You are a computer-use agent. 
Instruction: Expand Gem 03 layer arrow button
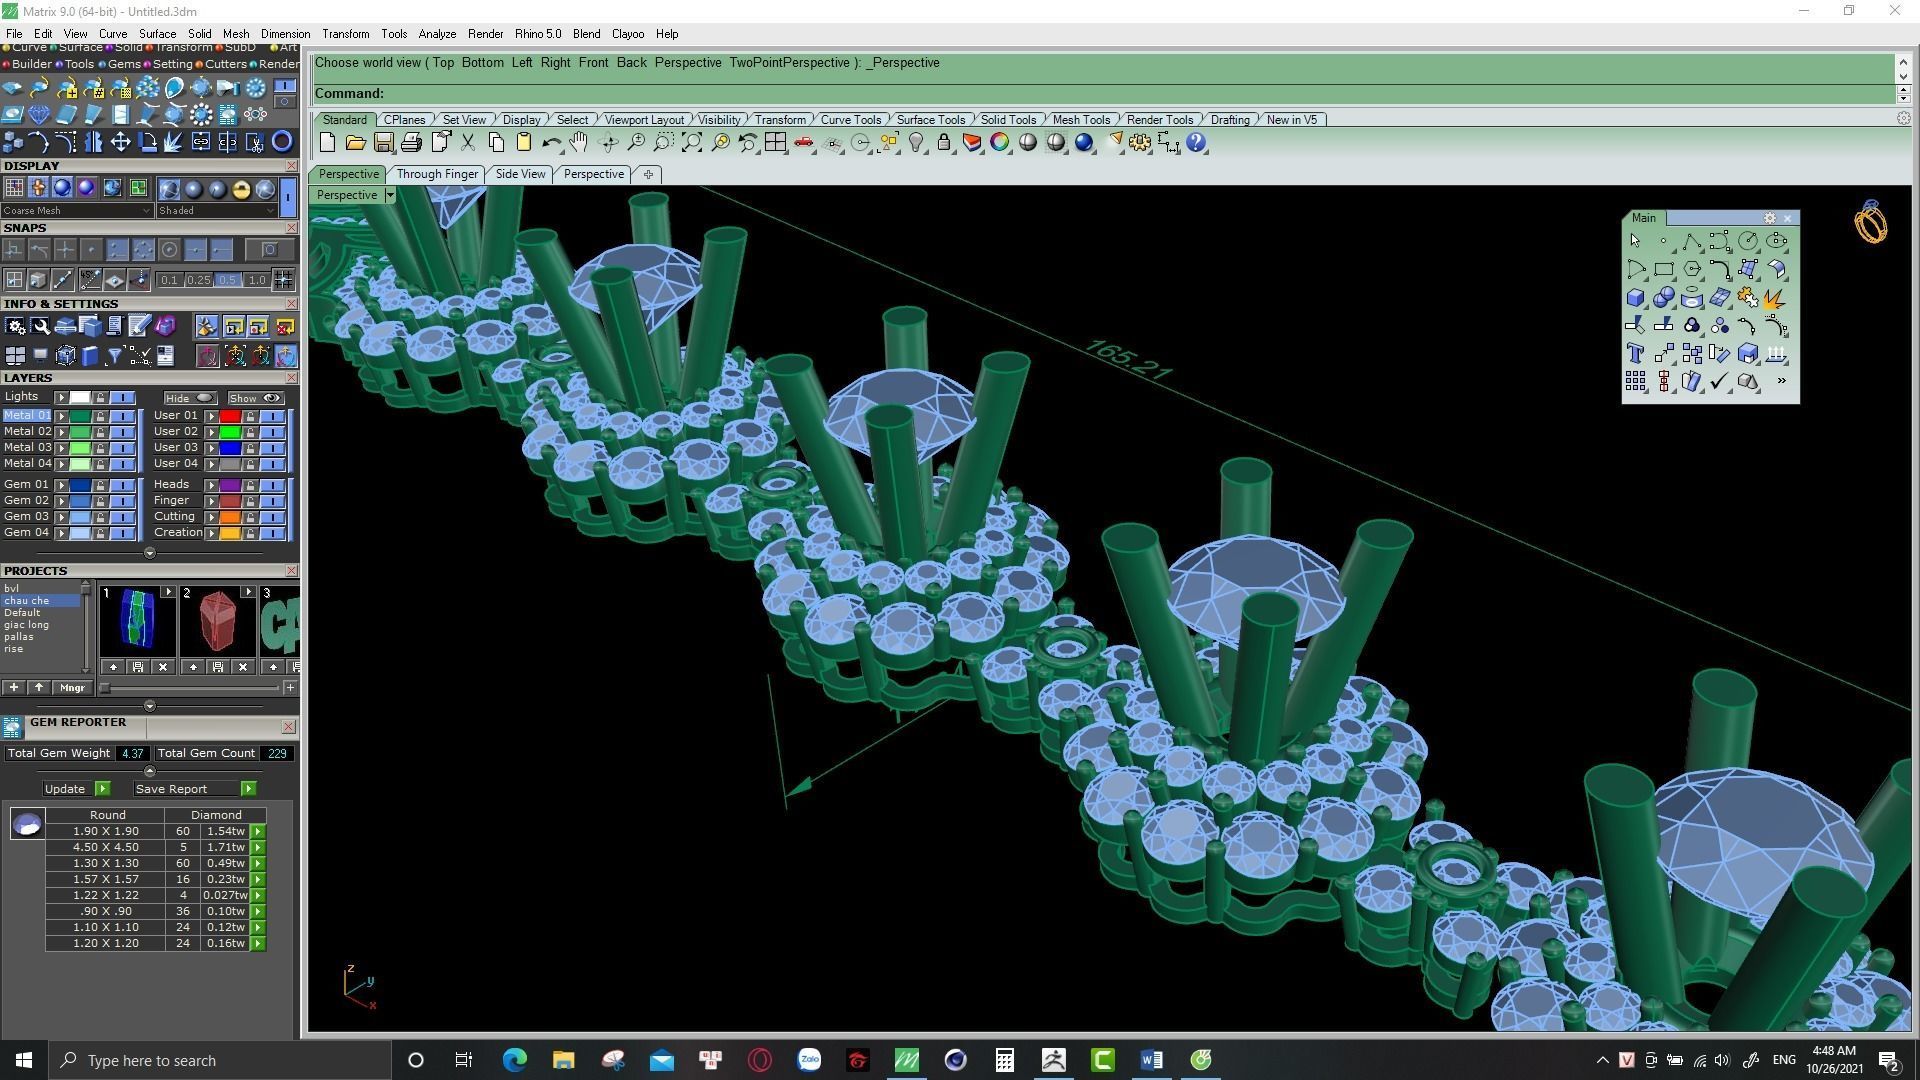tap(61, 517)
